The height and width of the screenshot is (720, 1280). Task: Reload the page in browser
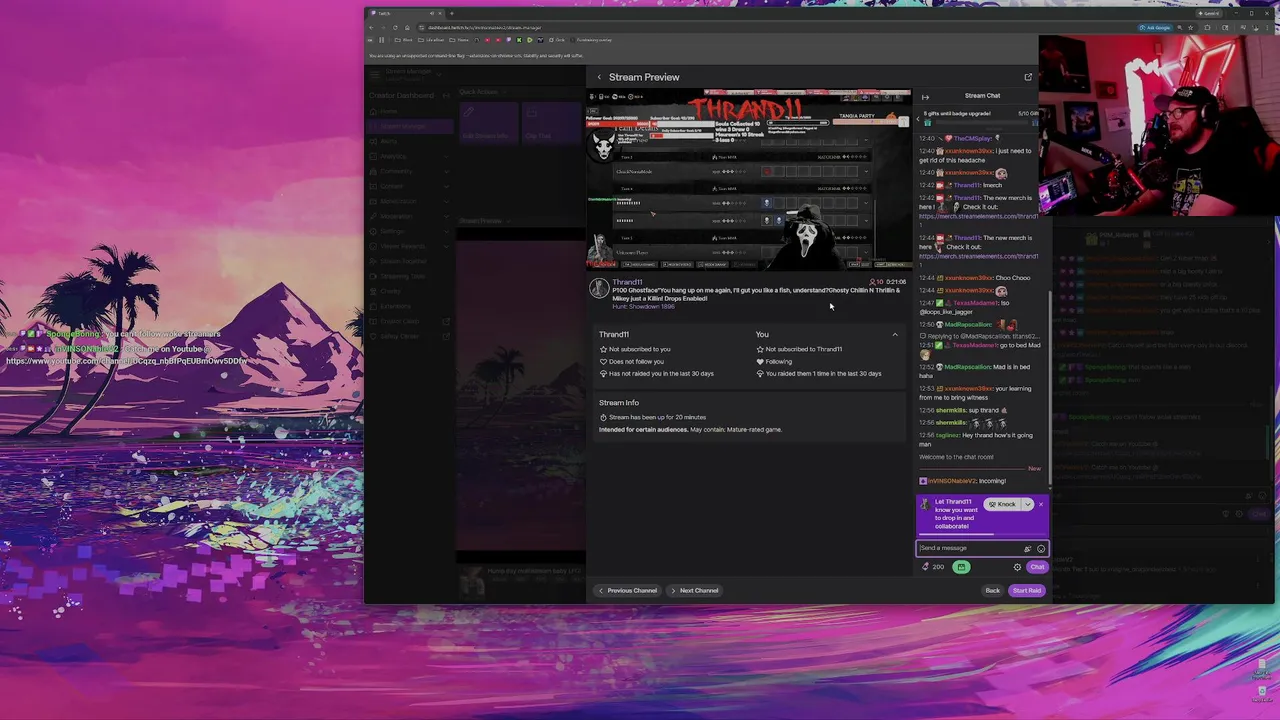(395, 27)
